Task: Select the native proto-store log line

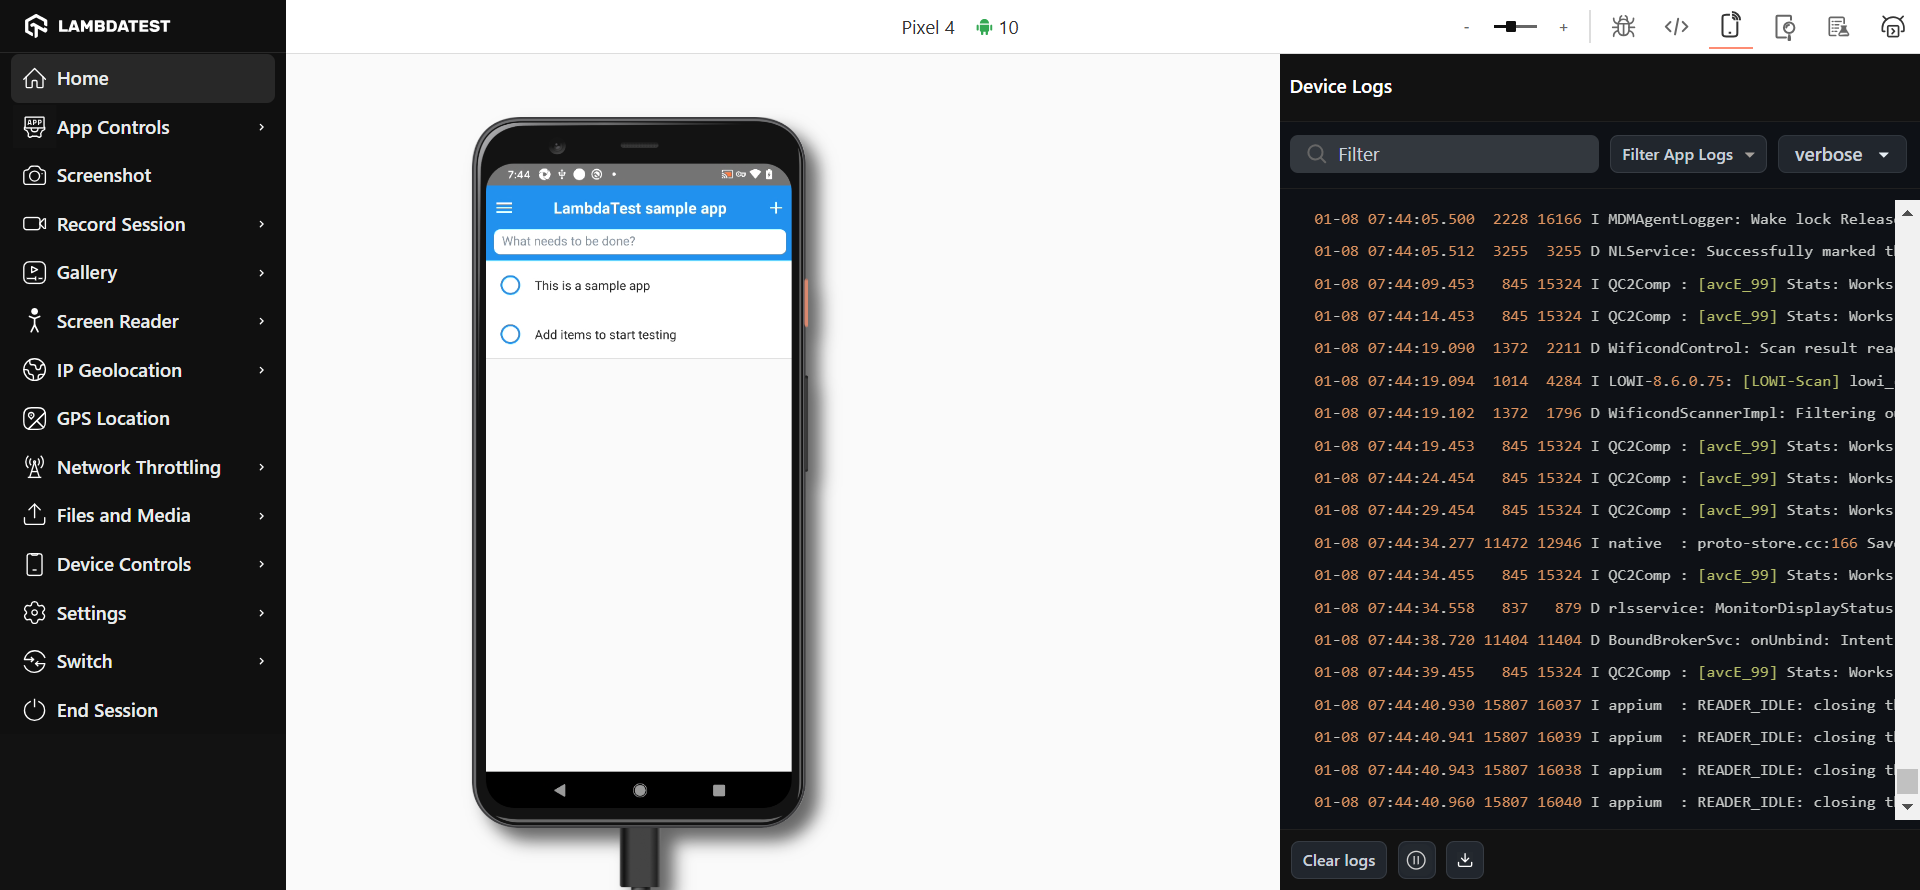Action: click(1604, 543)
